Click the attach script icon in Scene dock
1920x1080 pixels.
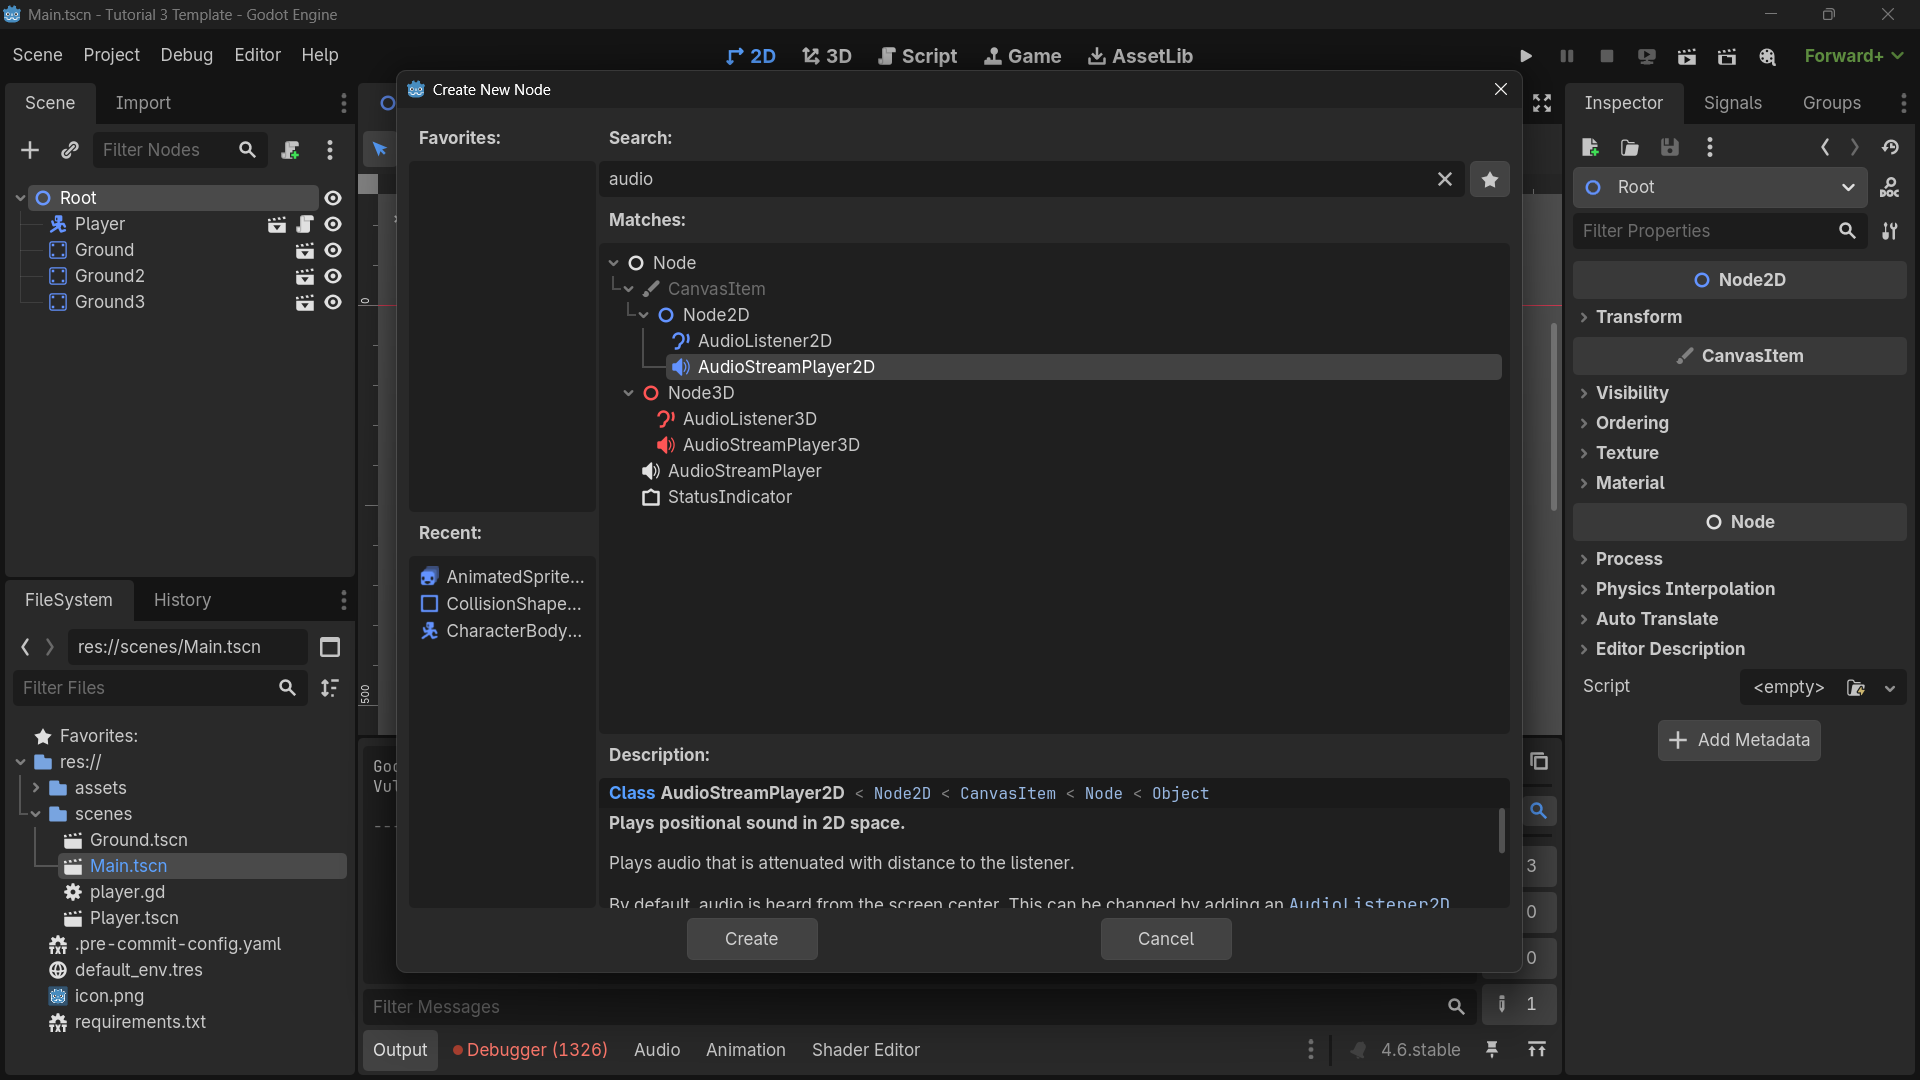(x=290, y=150)
